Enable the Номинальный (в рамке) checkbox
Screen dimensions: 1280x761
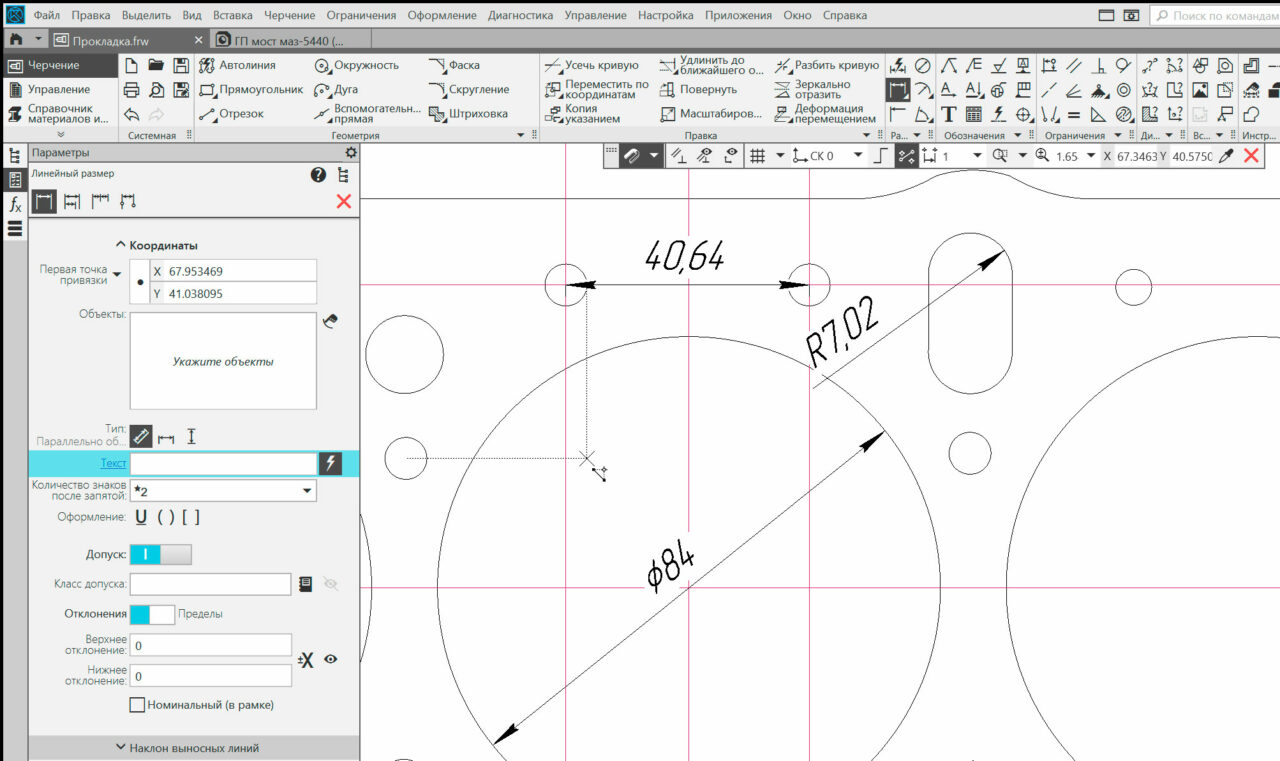(x=138, y=705)
